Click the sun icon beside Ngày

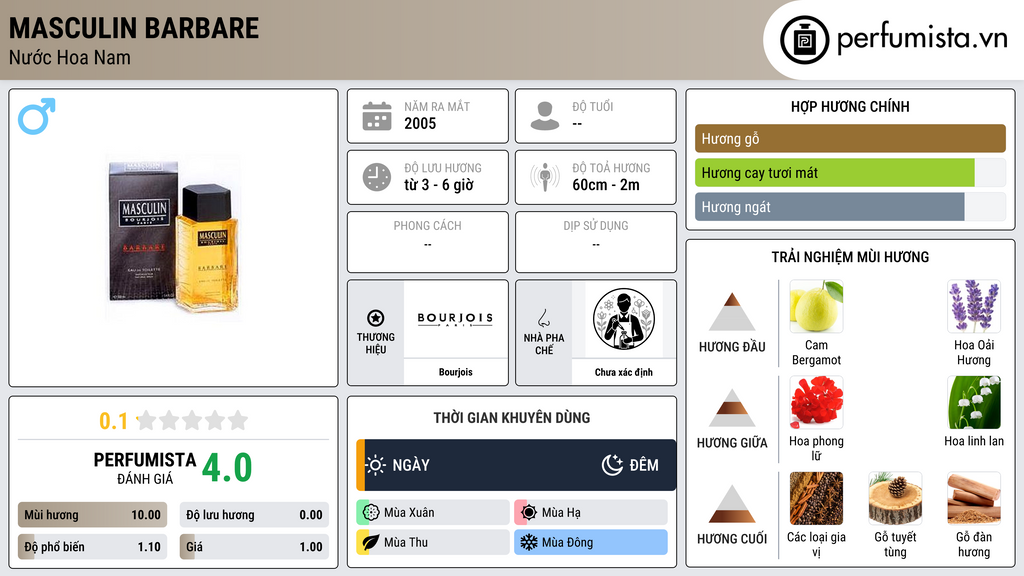pos(376,465)
